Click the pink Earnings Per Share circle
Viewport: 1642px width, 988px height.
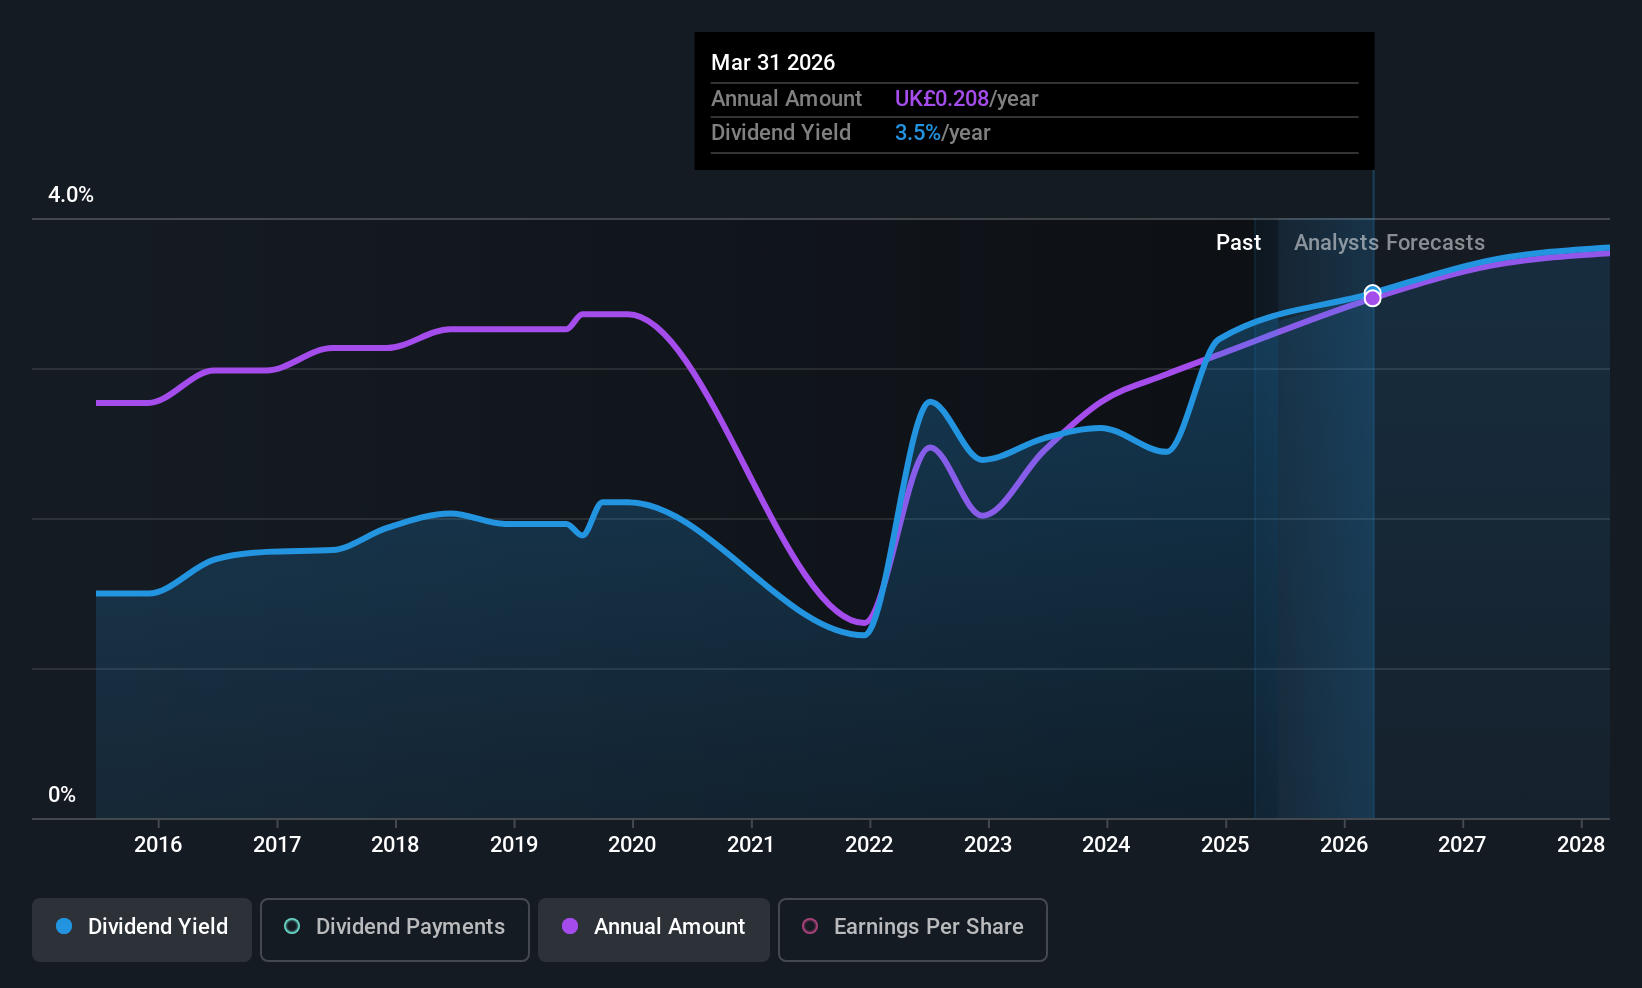pyautogui.click(x=810, y=926)
